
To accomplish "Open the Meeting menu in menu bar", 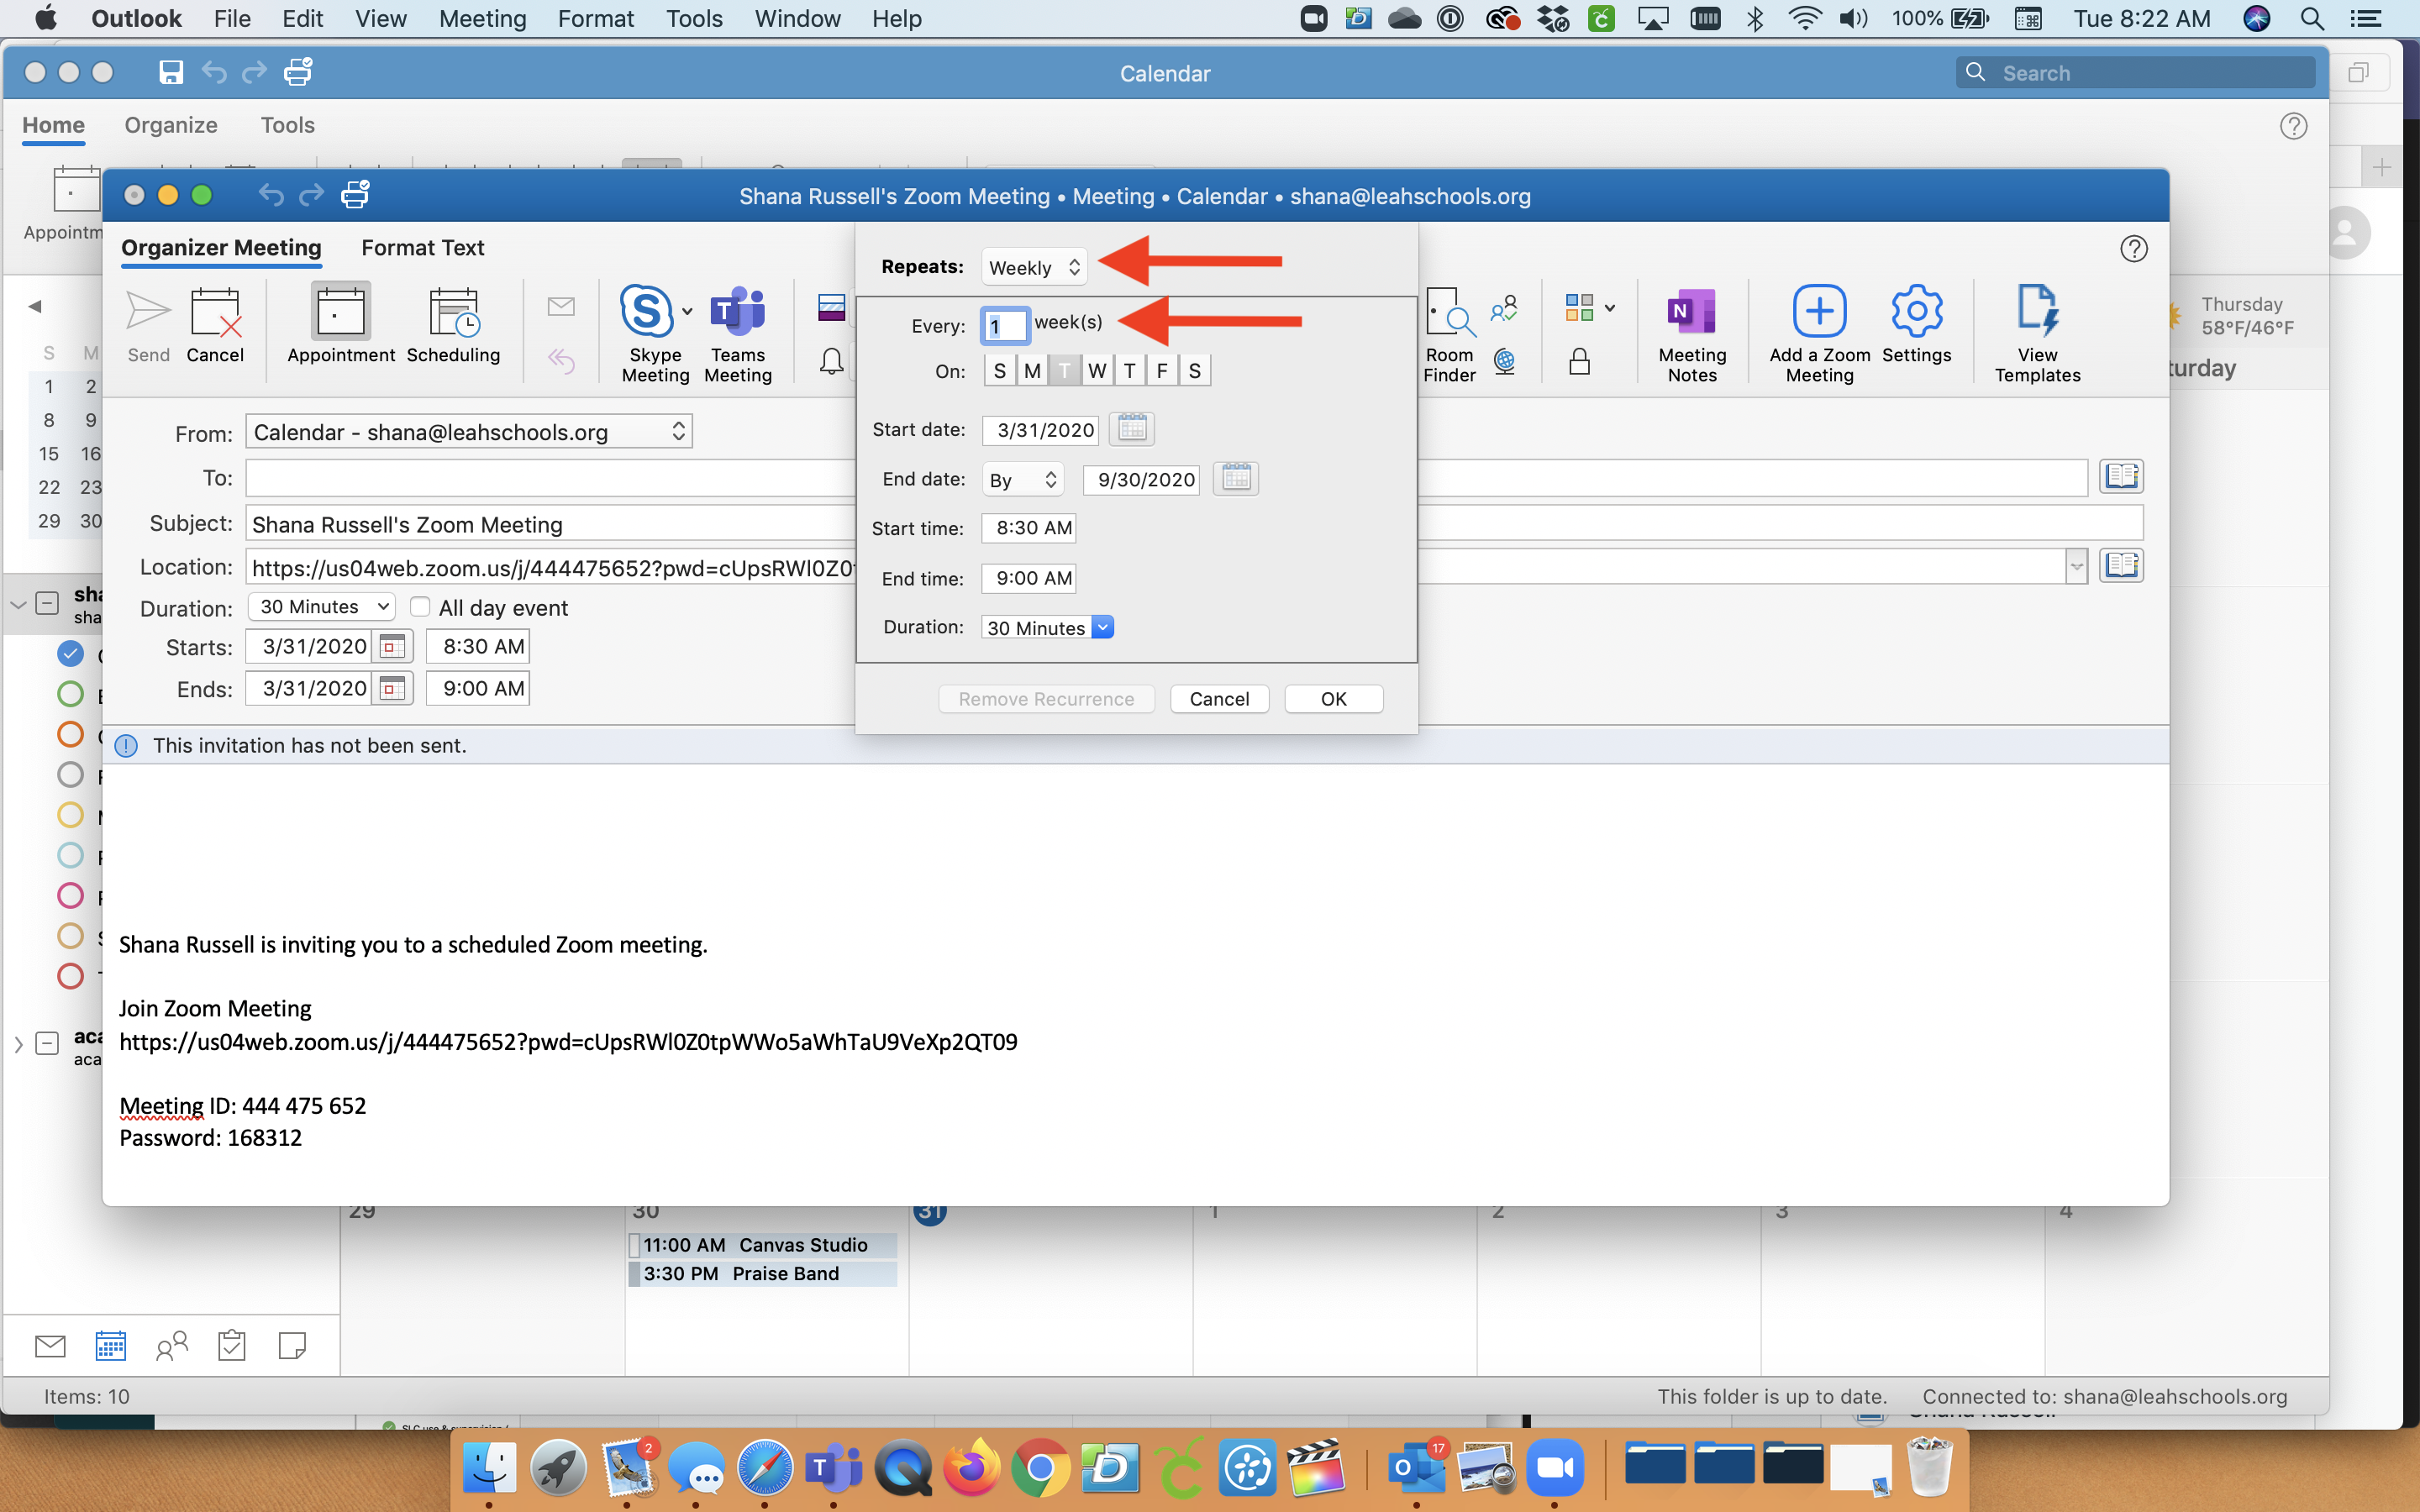I will point(482,19).
